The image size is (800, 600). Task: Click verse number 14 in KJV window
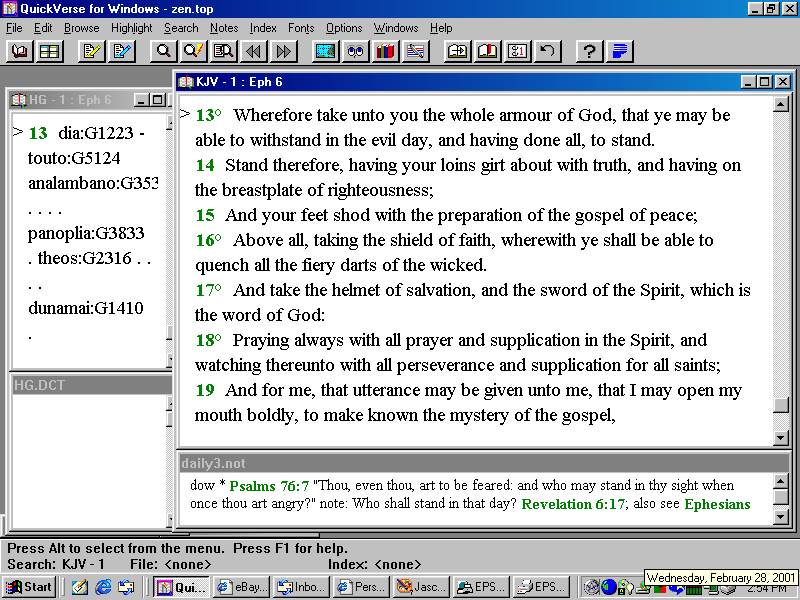[205, 165]
